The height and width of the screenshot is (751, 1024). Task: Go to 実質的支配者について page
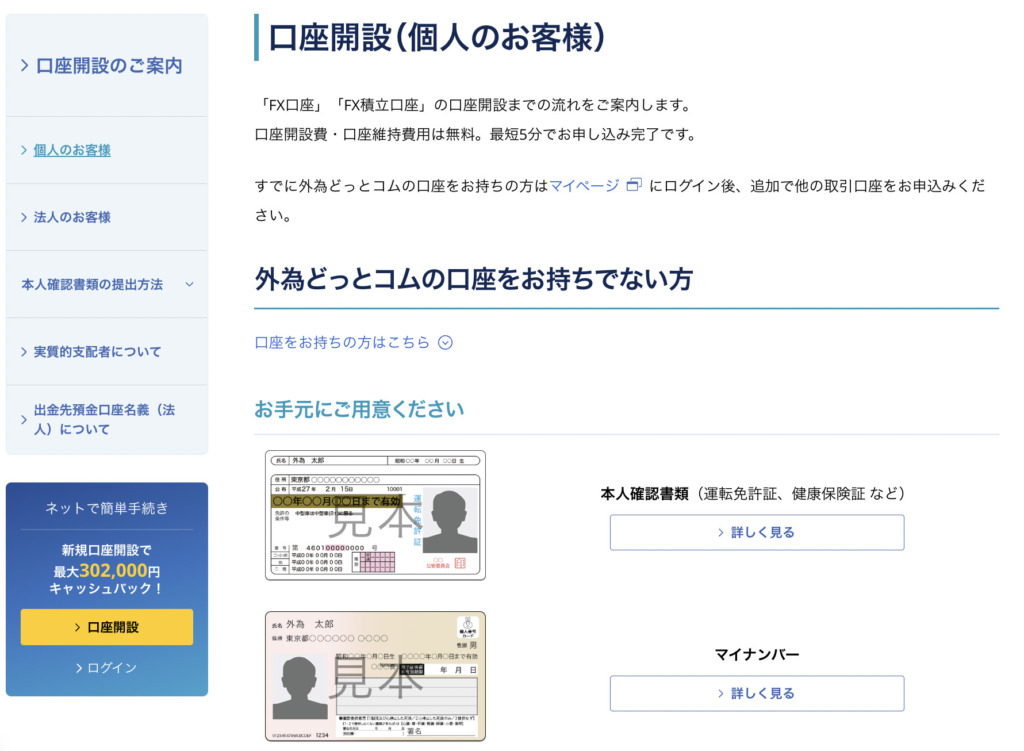coord(97,352)
